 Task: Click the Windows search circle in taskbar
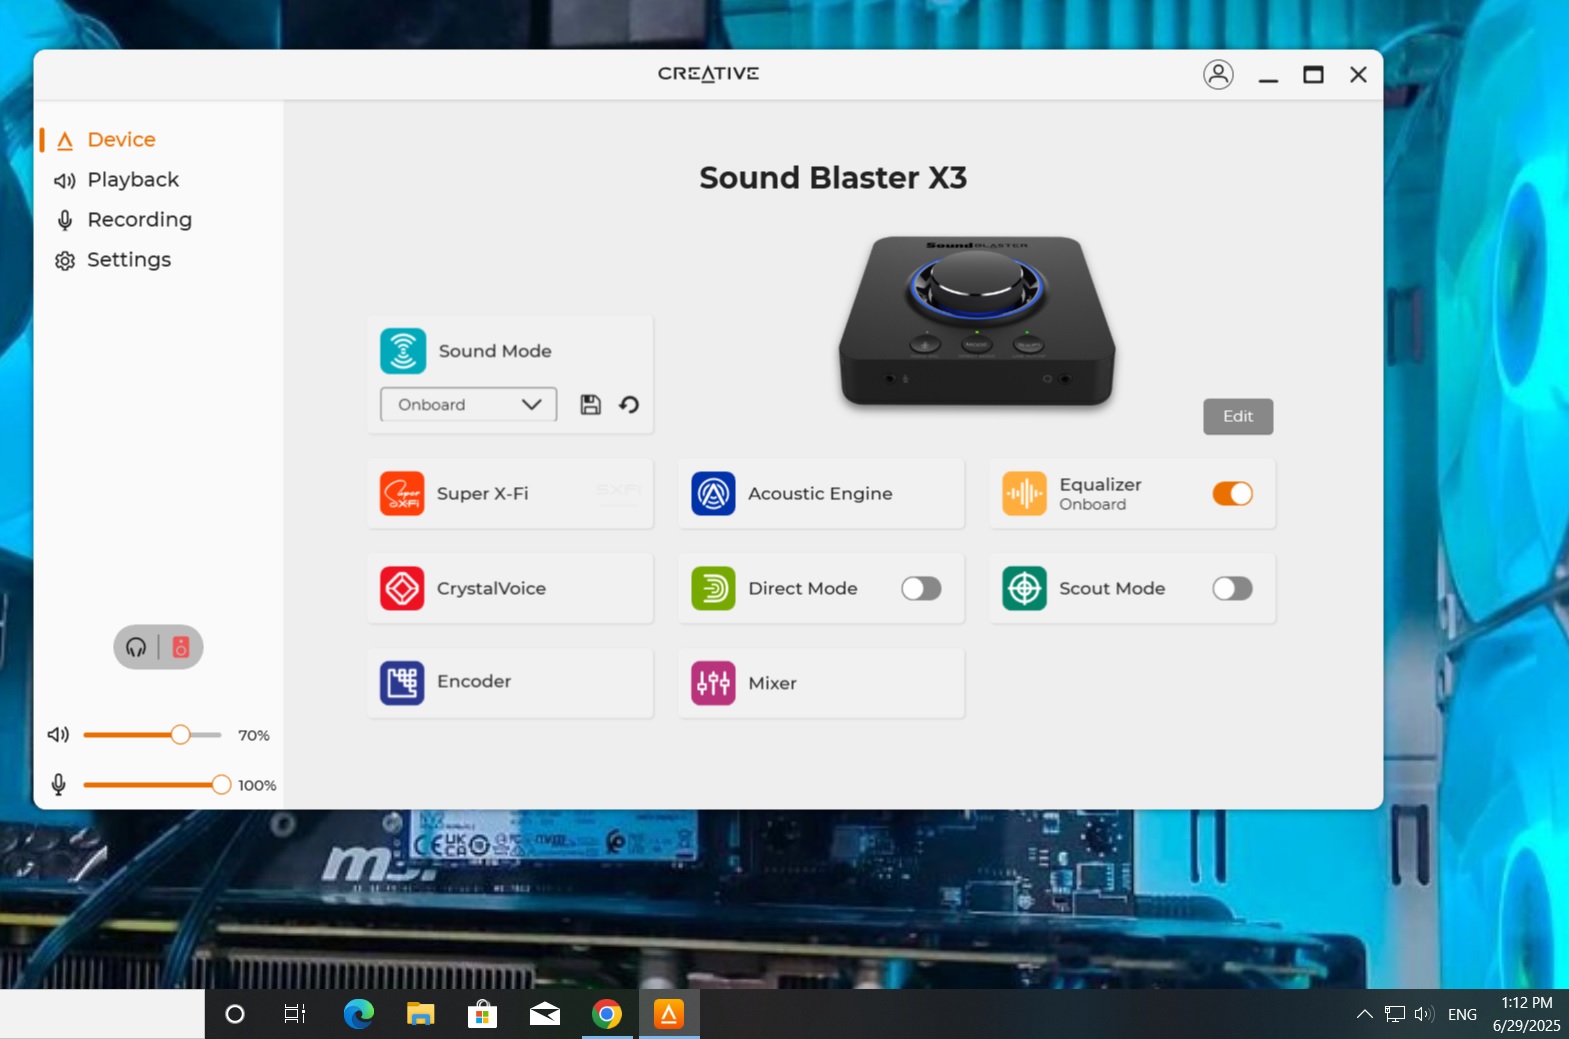coord(235,1014)
